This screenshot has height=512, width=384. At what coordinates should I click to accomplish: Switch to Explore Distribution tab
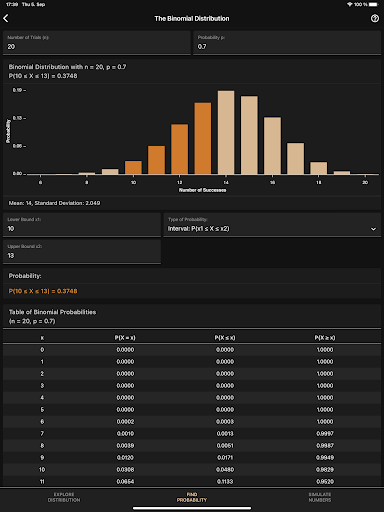click(x=64, y=497)
